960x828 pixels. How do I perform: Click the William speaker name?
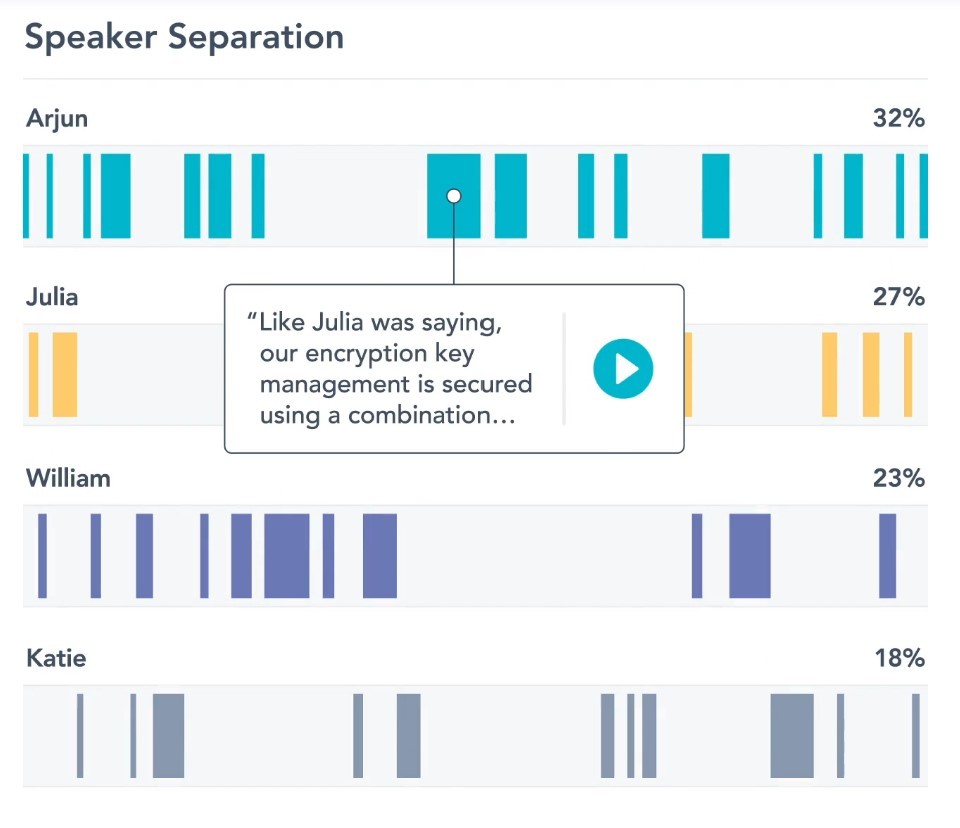68,478
